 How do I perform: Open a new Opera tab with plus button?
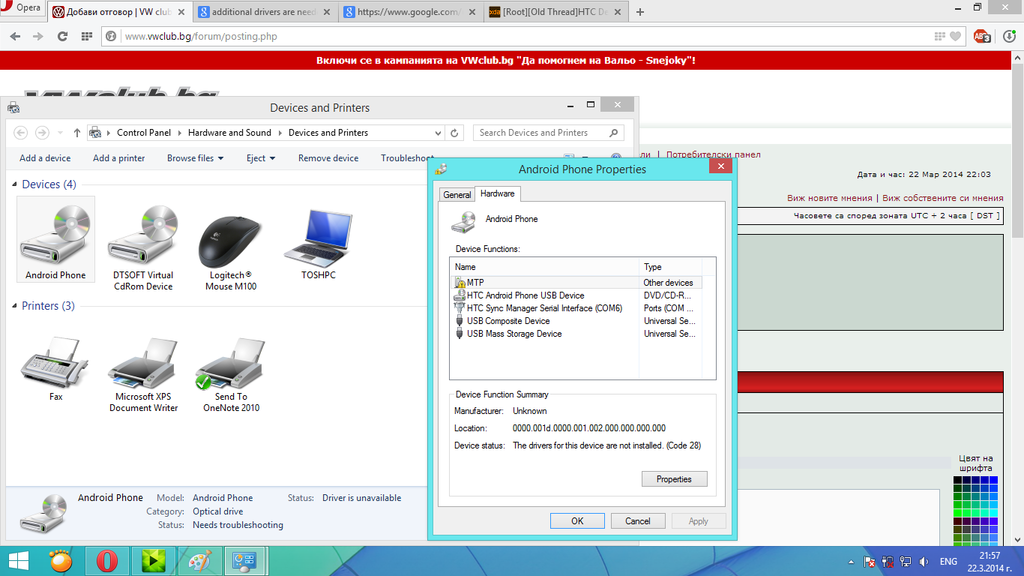[640, 12]
